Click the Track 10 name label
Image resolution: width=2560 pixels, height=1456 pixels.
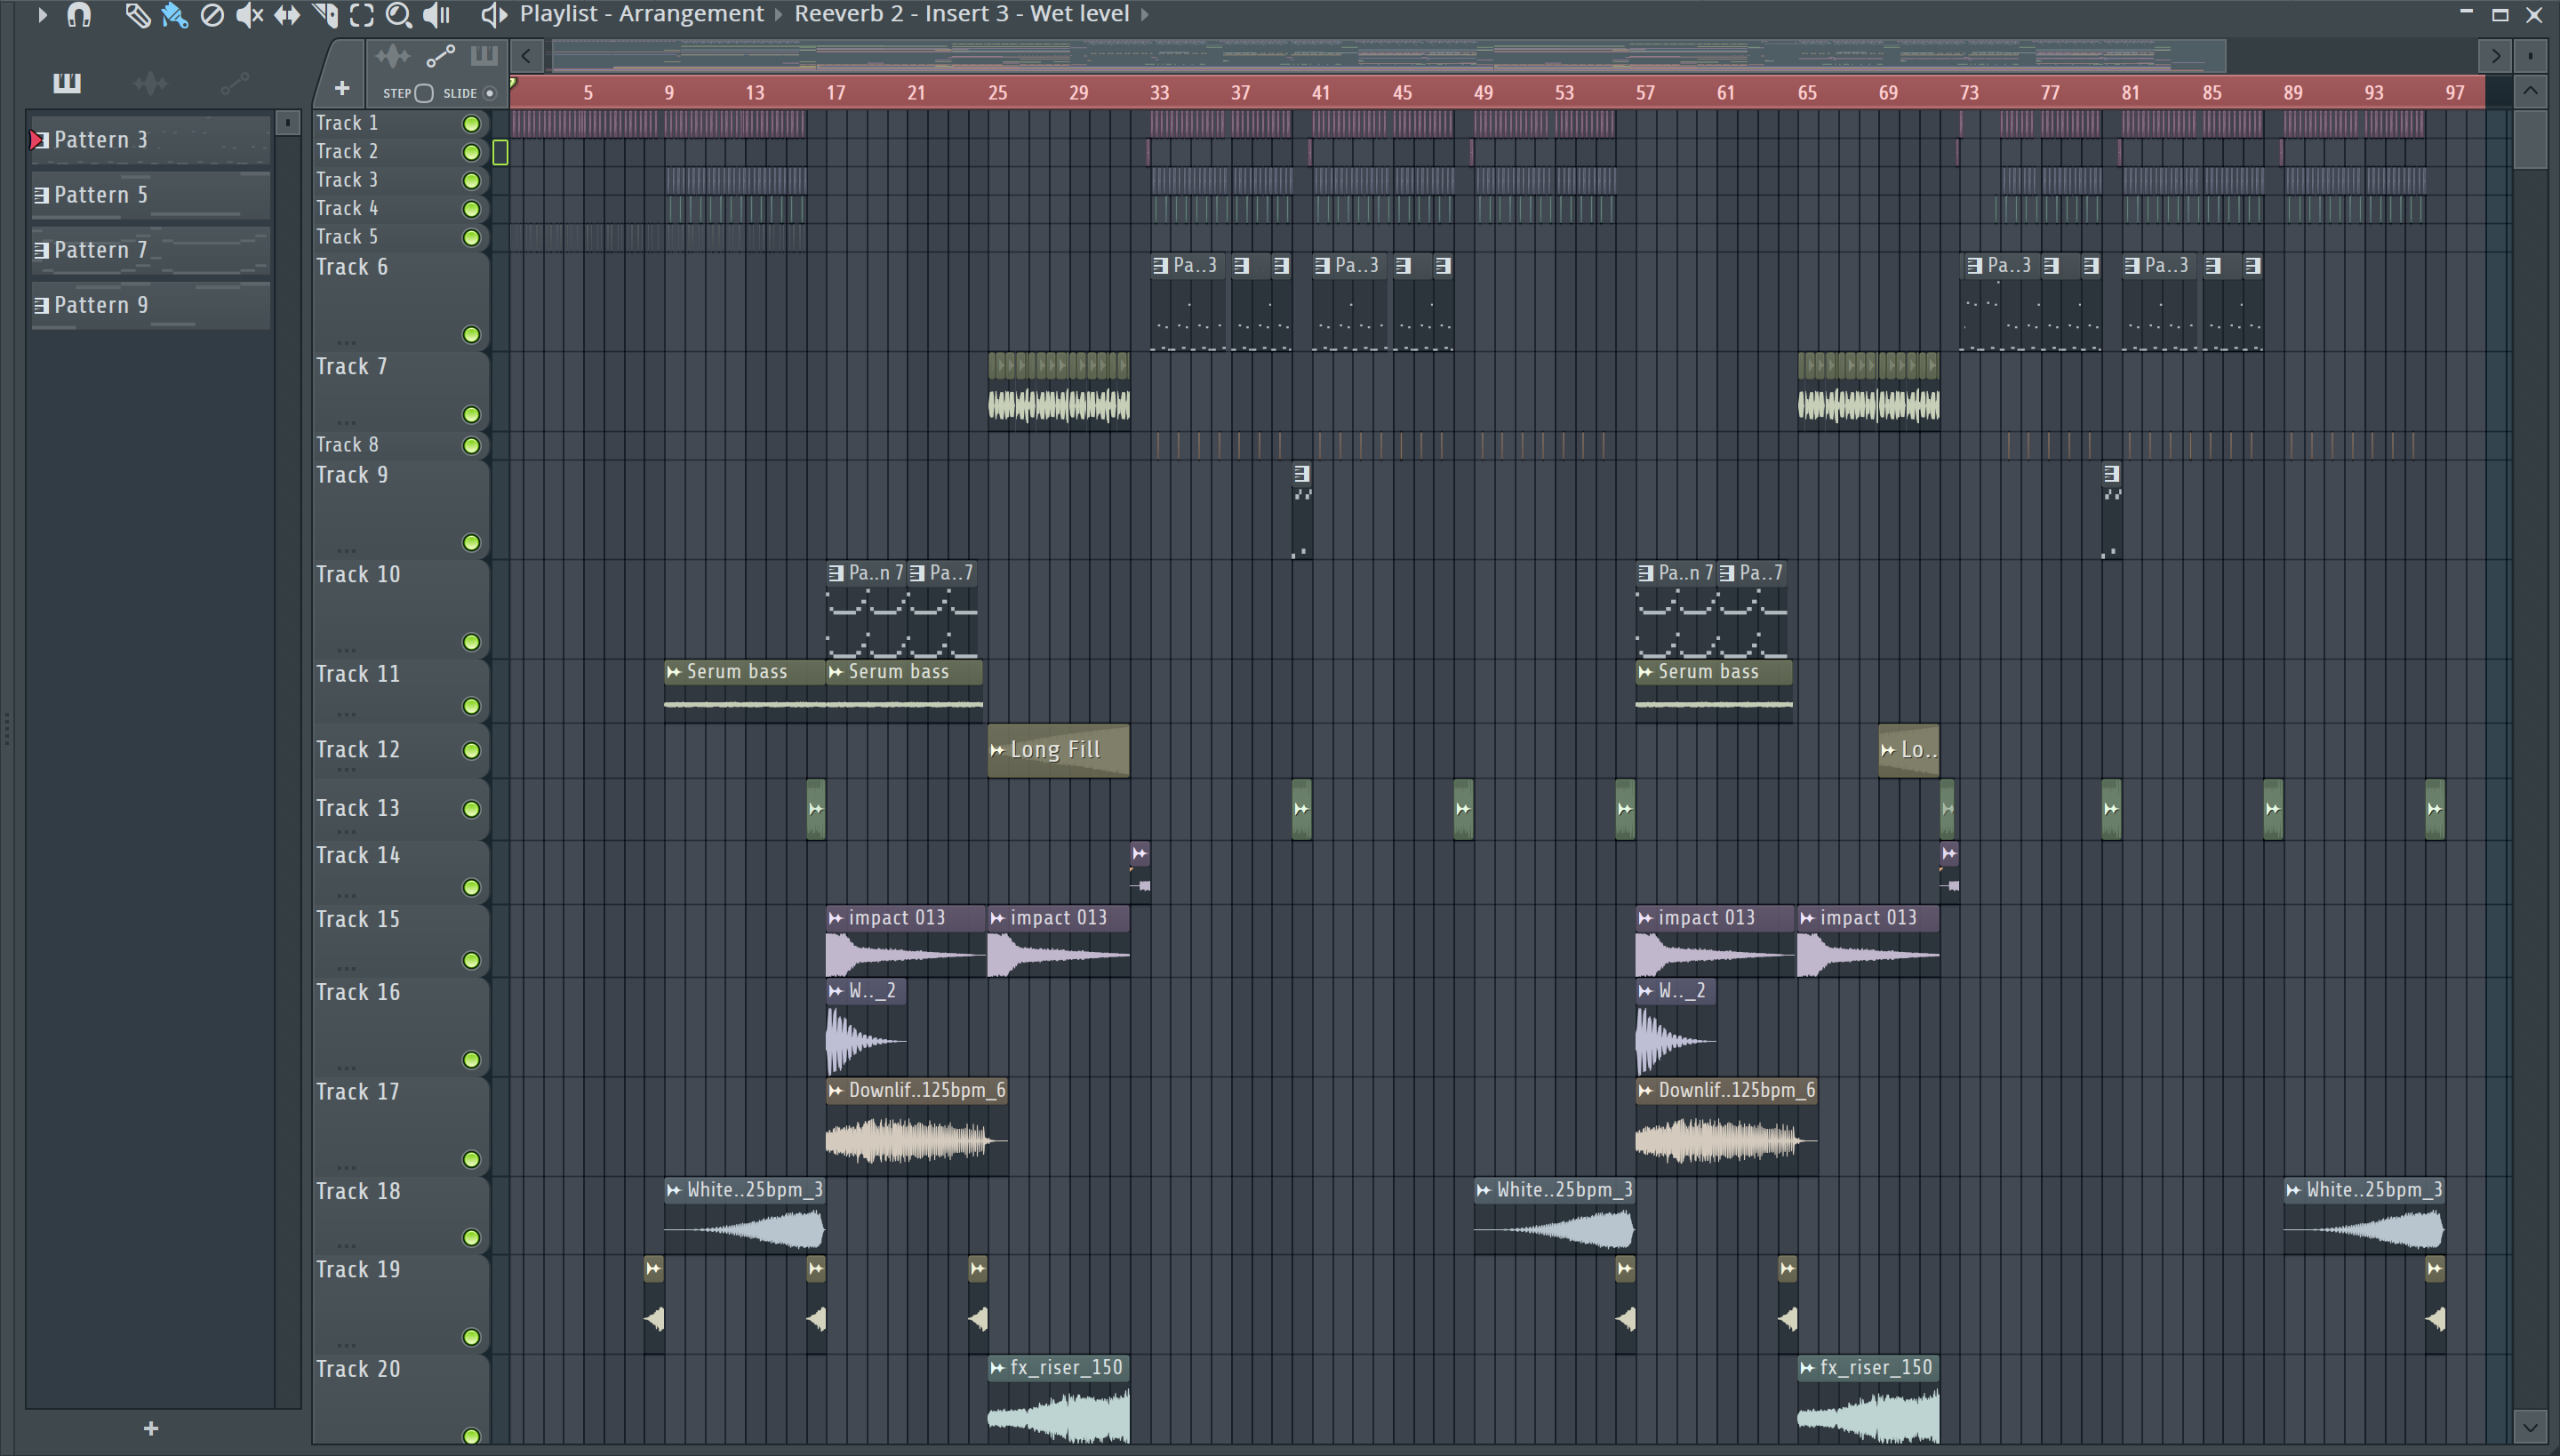tap(358, 575)
